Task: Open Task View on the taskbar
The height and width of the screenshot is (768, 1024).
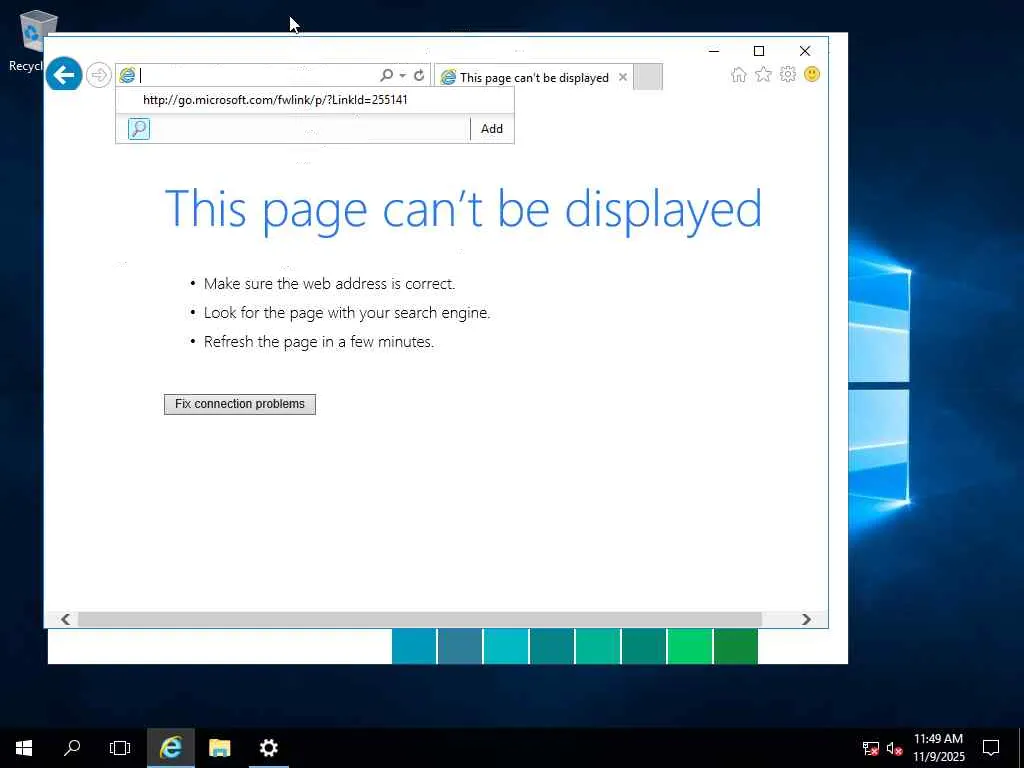Action: [x=120, y=748]
